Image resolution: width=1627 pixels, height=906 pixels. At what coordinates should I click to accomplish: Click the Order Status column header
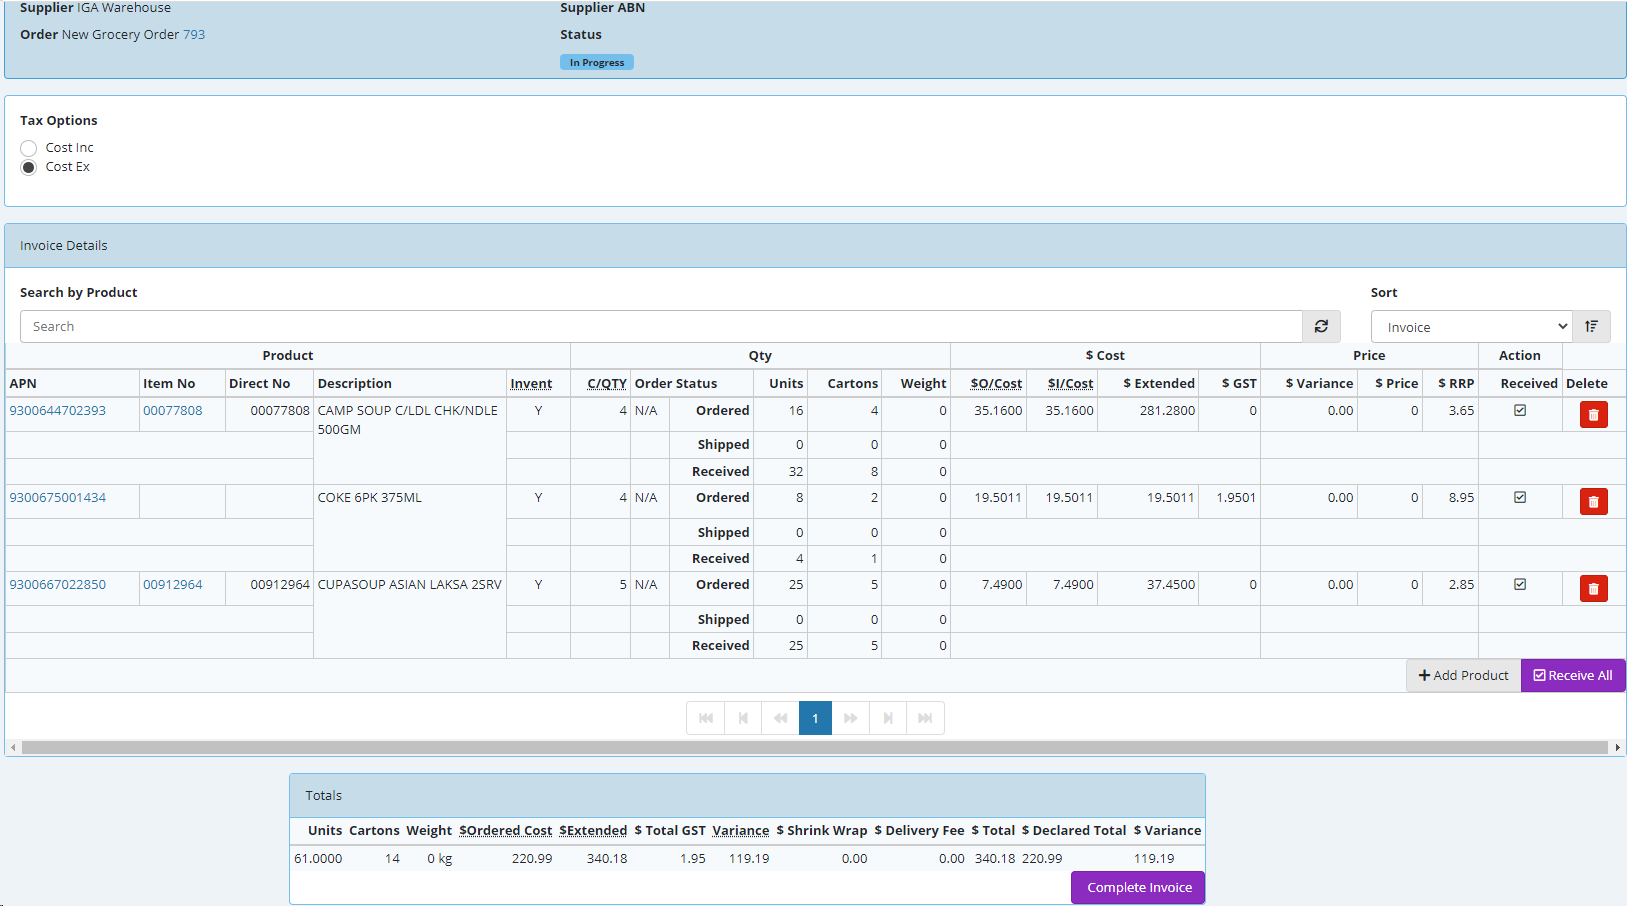(x=675, y=383)
